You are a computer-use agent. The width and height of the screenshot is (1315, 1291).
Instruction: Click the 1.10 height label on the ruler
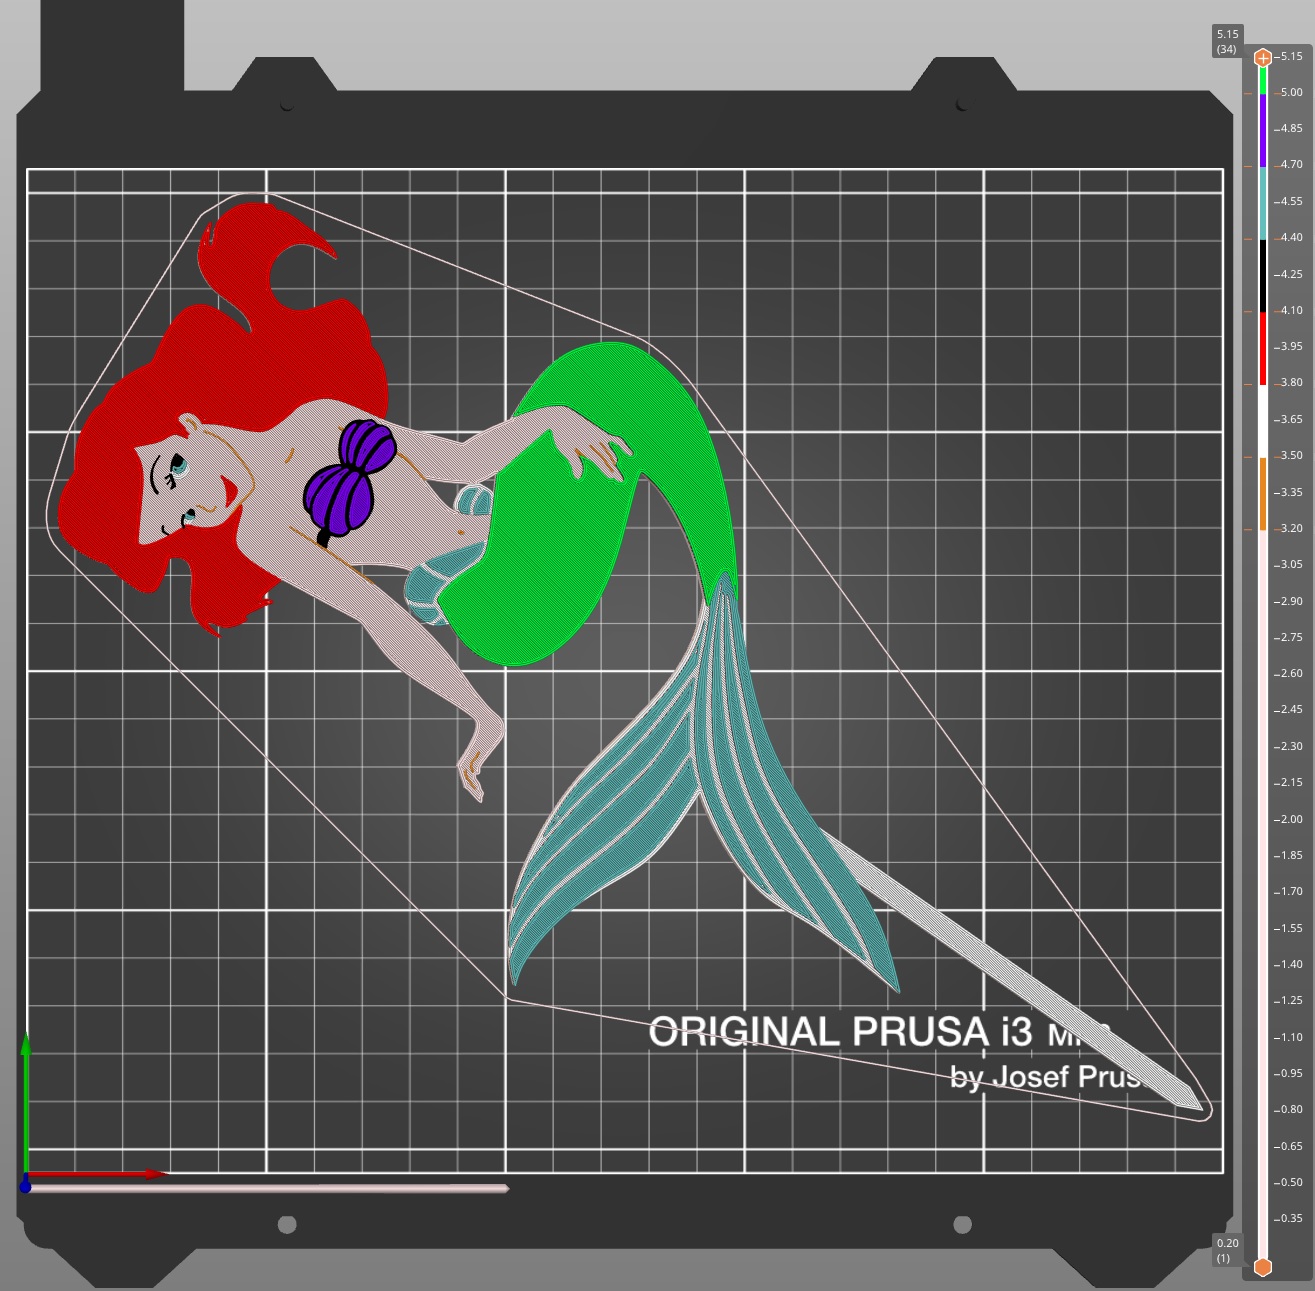click(x=1291, y=1037)
